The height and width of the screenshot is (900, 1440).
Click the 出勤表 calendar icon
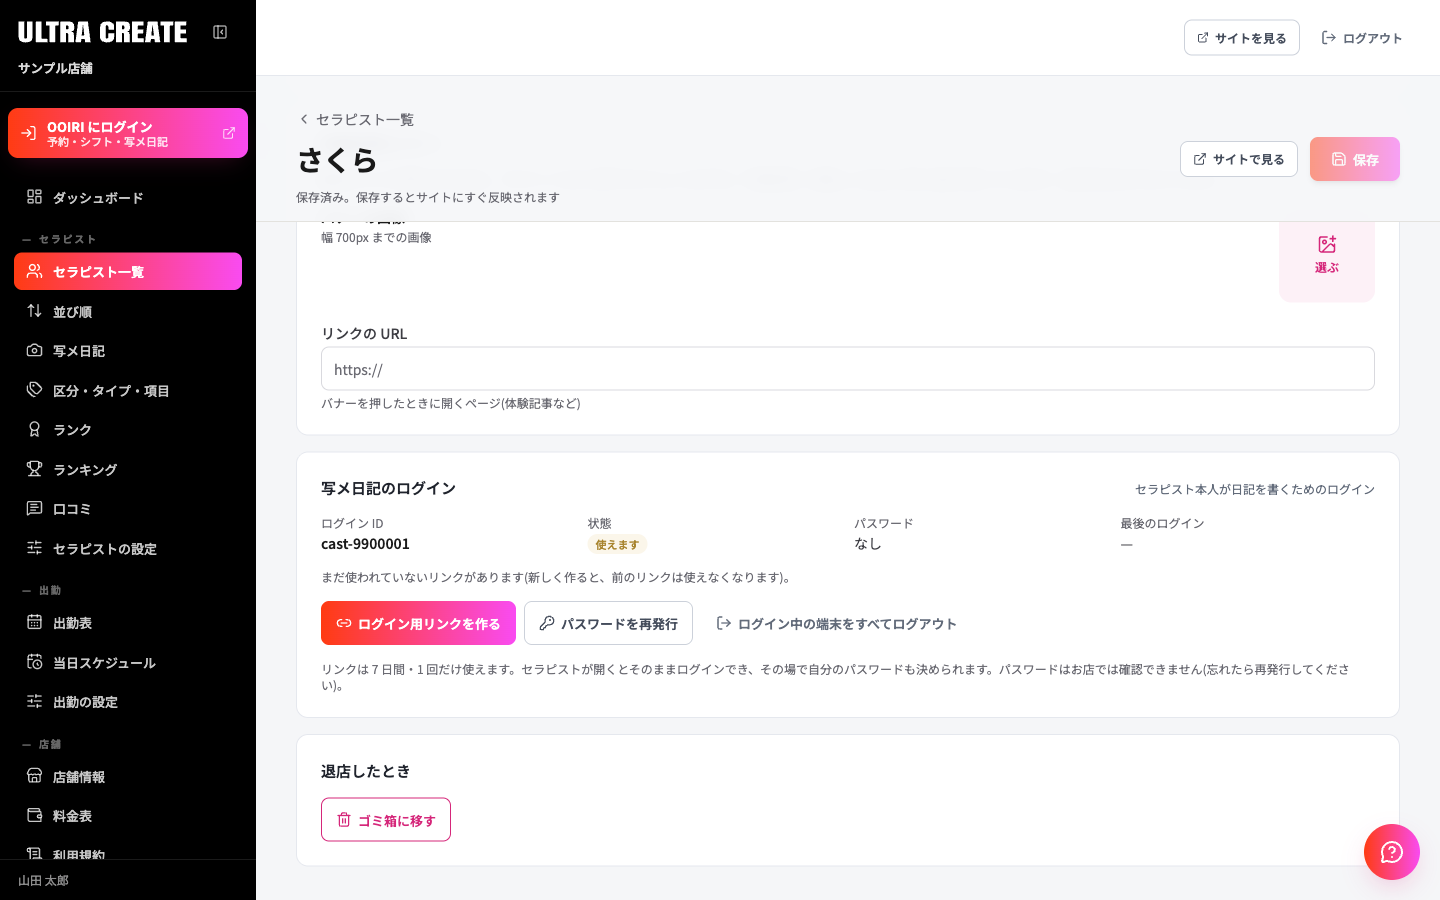click(34, 622)
